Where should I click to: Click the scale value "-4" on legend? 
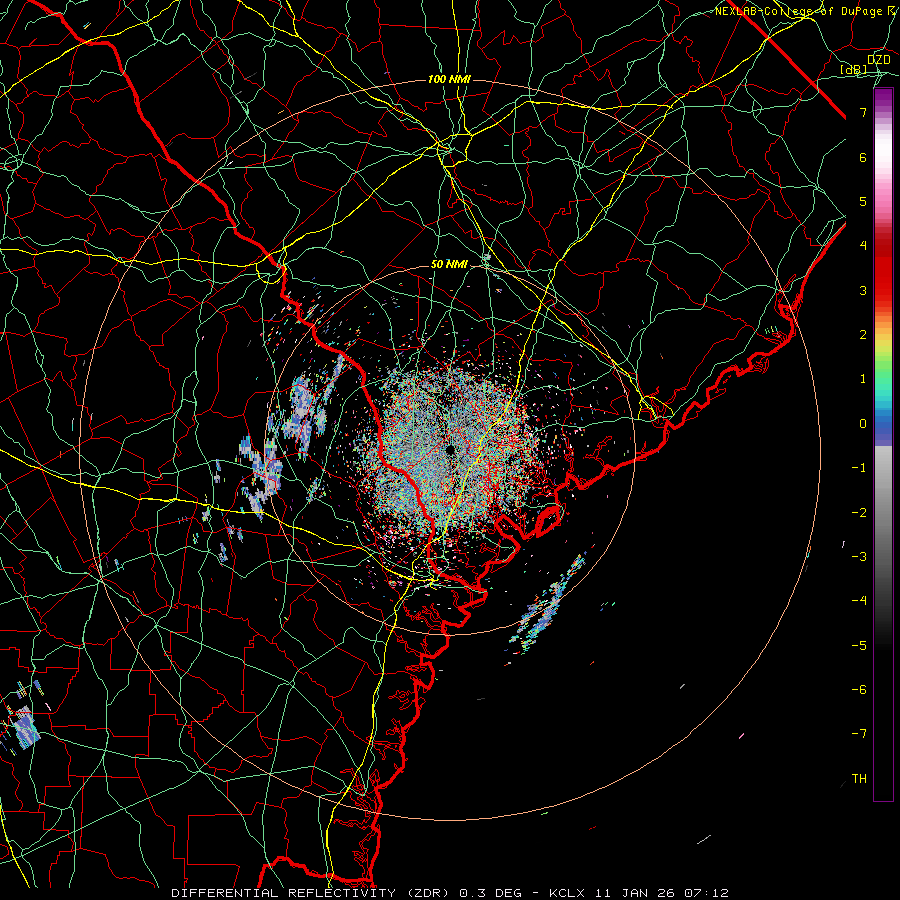click(x=859, y=601)
